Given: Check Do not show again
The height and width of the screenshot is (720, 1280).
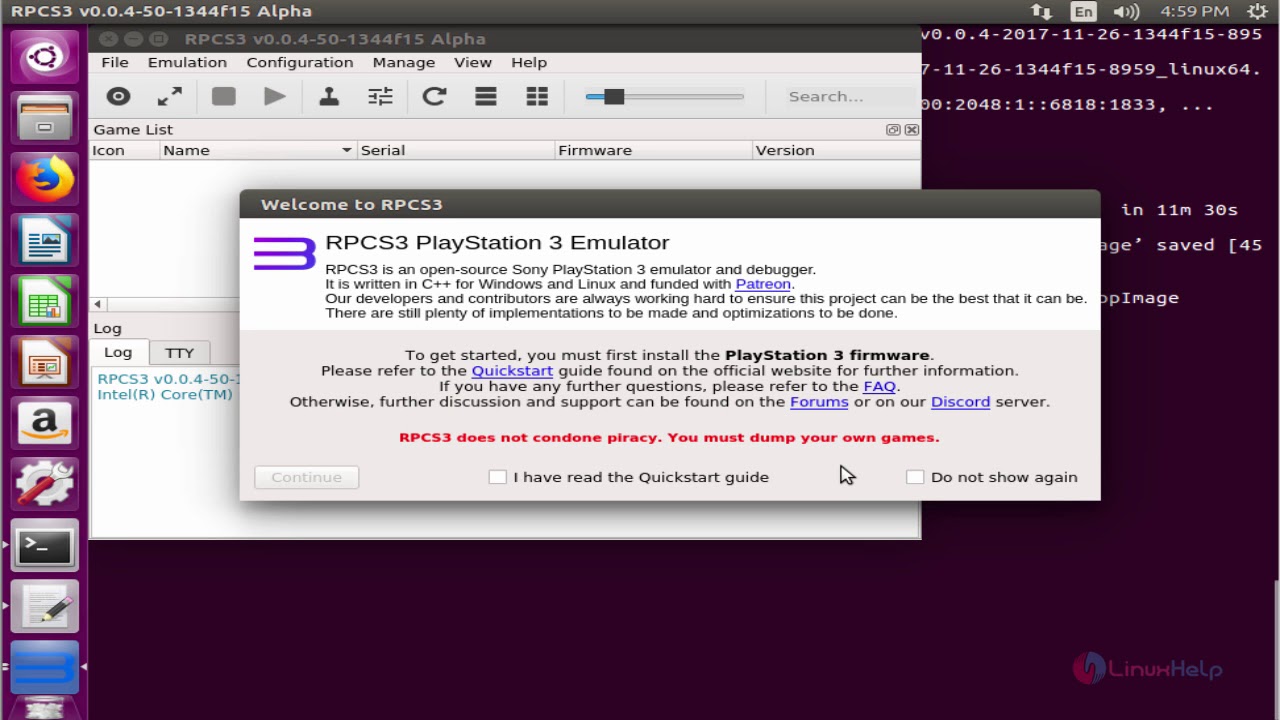Looking at the screenshot, I should (x=915, y=477).
